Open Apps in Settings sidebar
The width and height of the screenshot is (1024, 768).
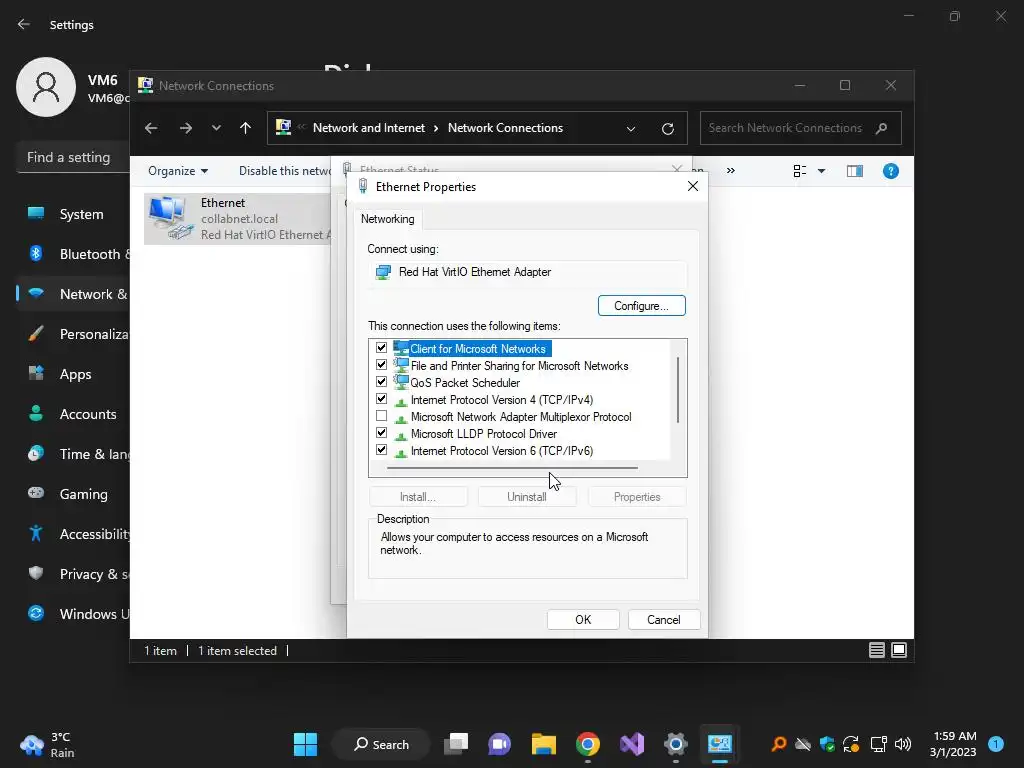click(74, 374)
